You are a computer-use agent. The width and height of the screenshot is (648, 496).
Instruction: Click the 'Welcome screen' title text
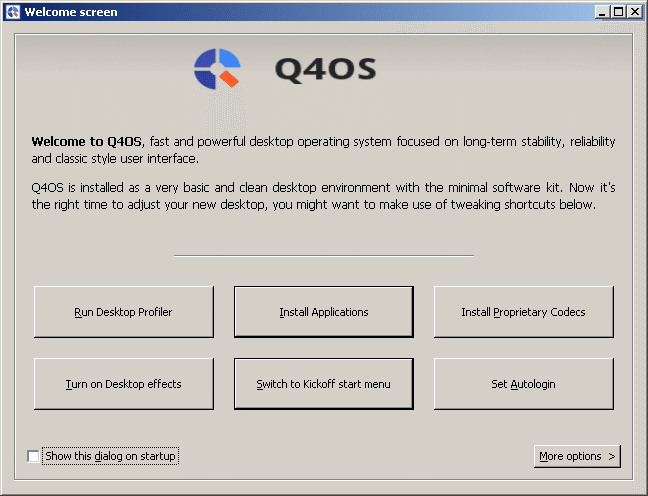(x=71, y=12)
